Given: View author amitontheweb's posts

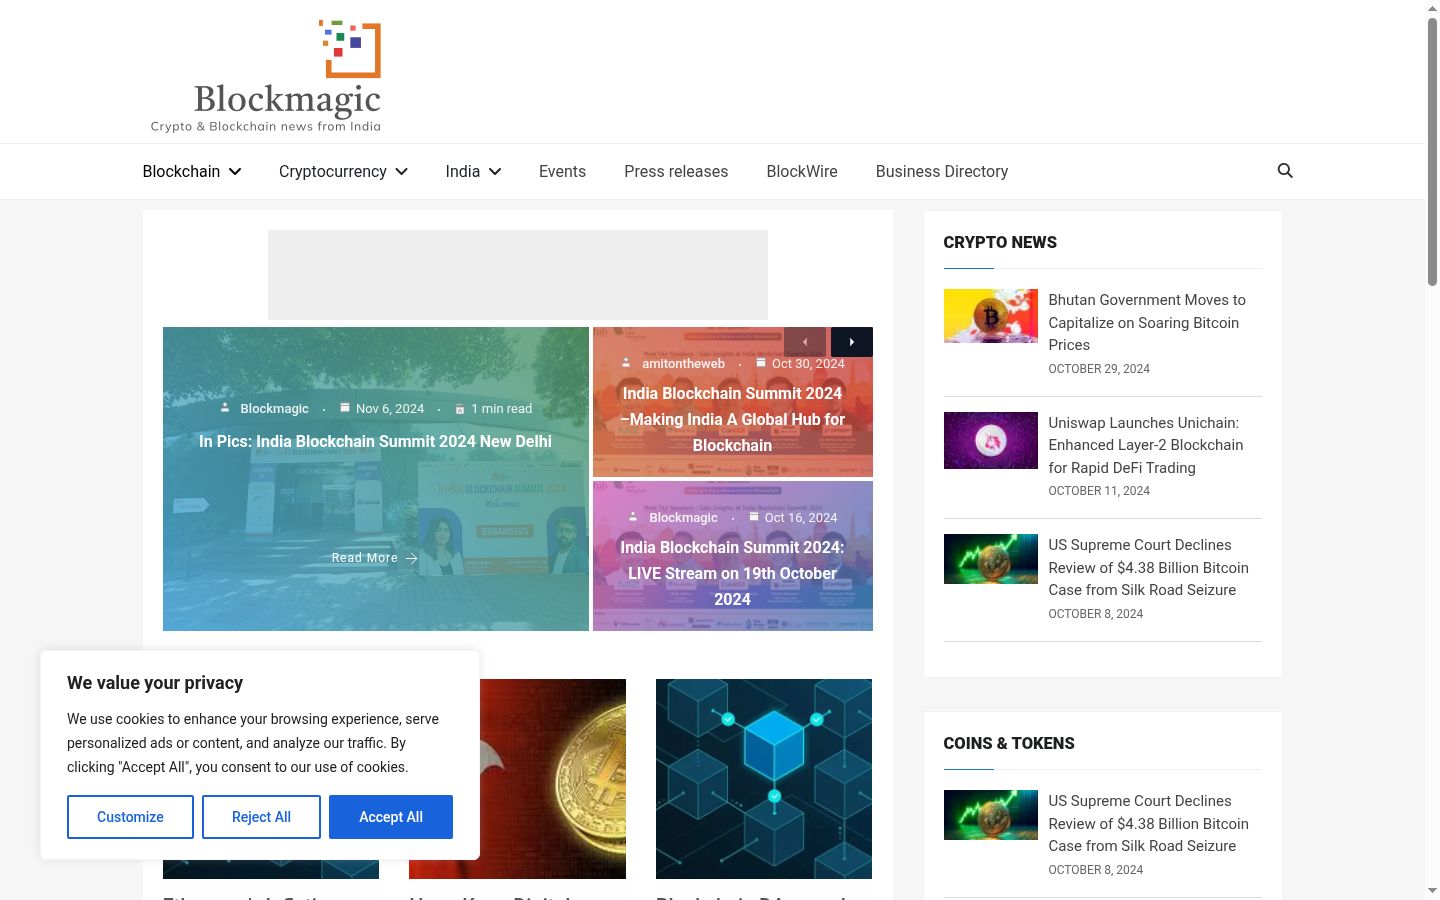Looking at the screenshot, I should click(683, 363).
